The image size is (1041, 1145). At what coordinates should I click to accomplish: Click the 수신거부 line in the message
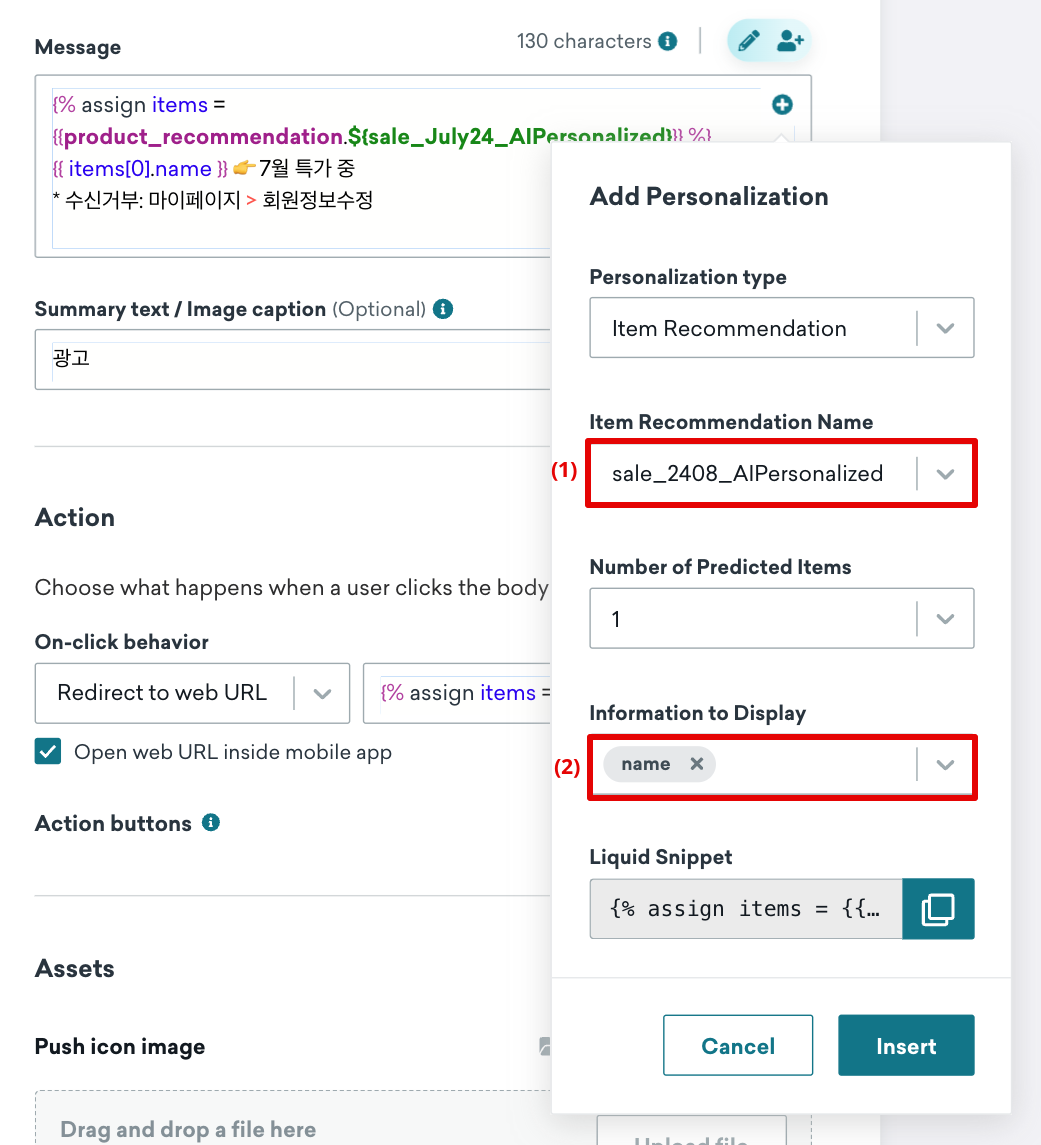[213, 200]
